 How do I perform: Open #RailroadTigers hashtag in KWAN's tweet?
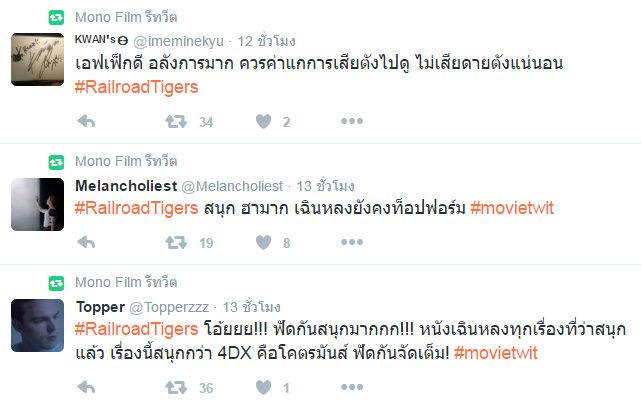pos(136,87)
